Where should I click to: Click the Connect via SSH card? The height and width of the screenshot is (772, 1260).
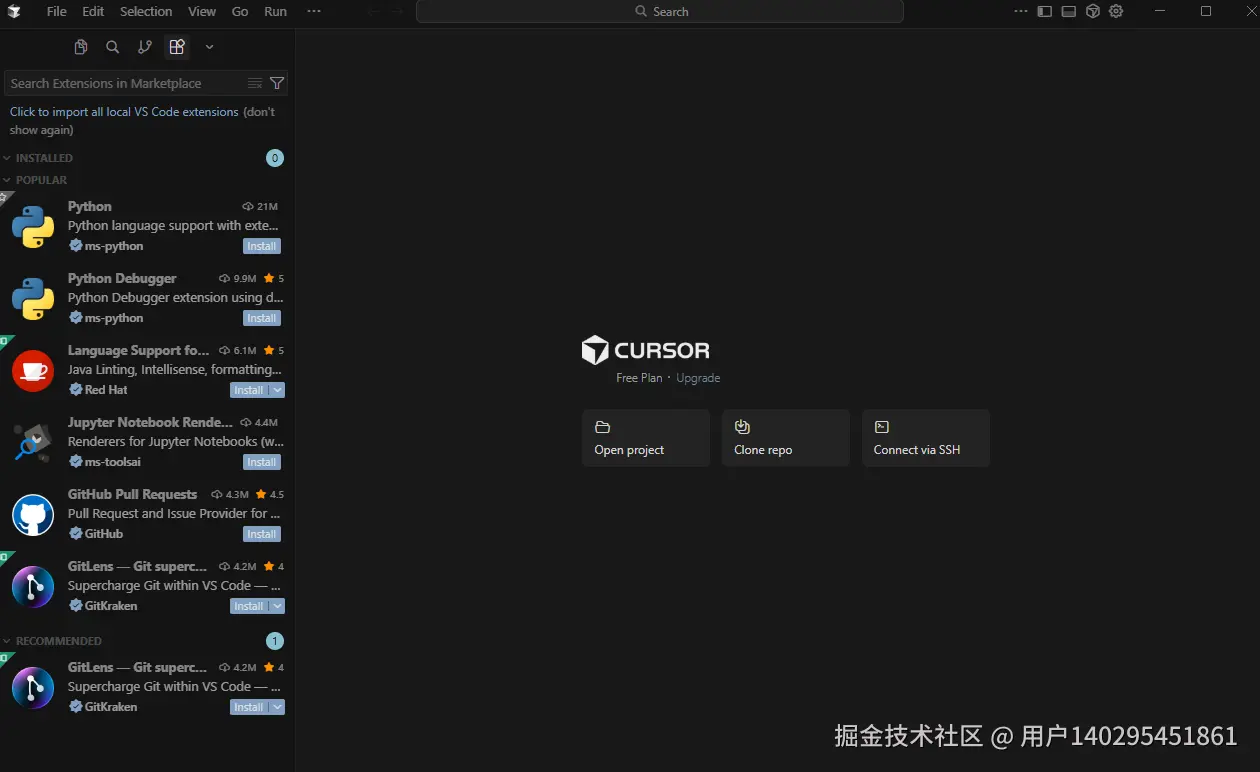tap(926, 438)
